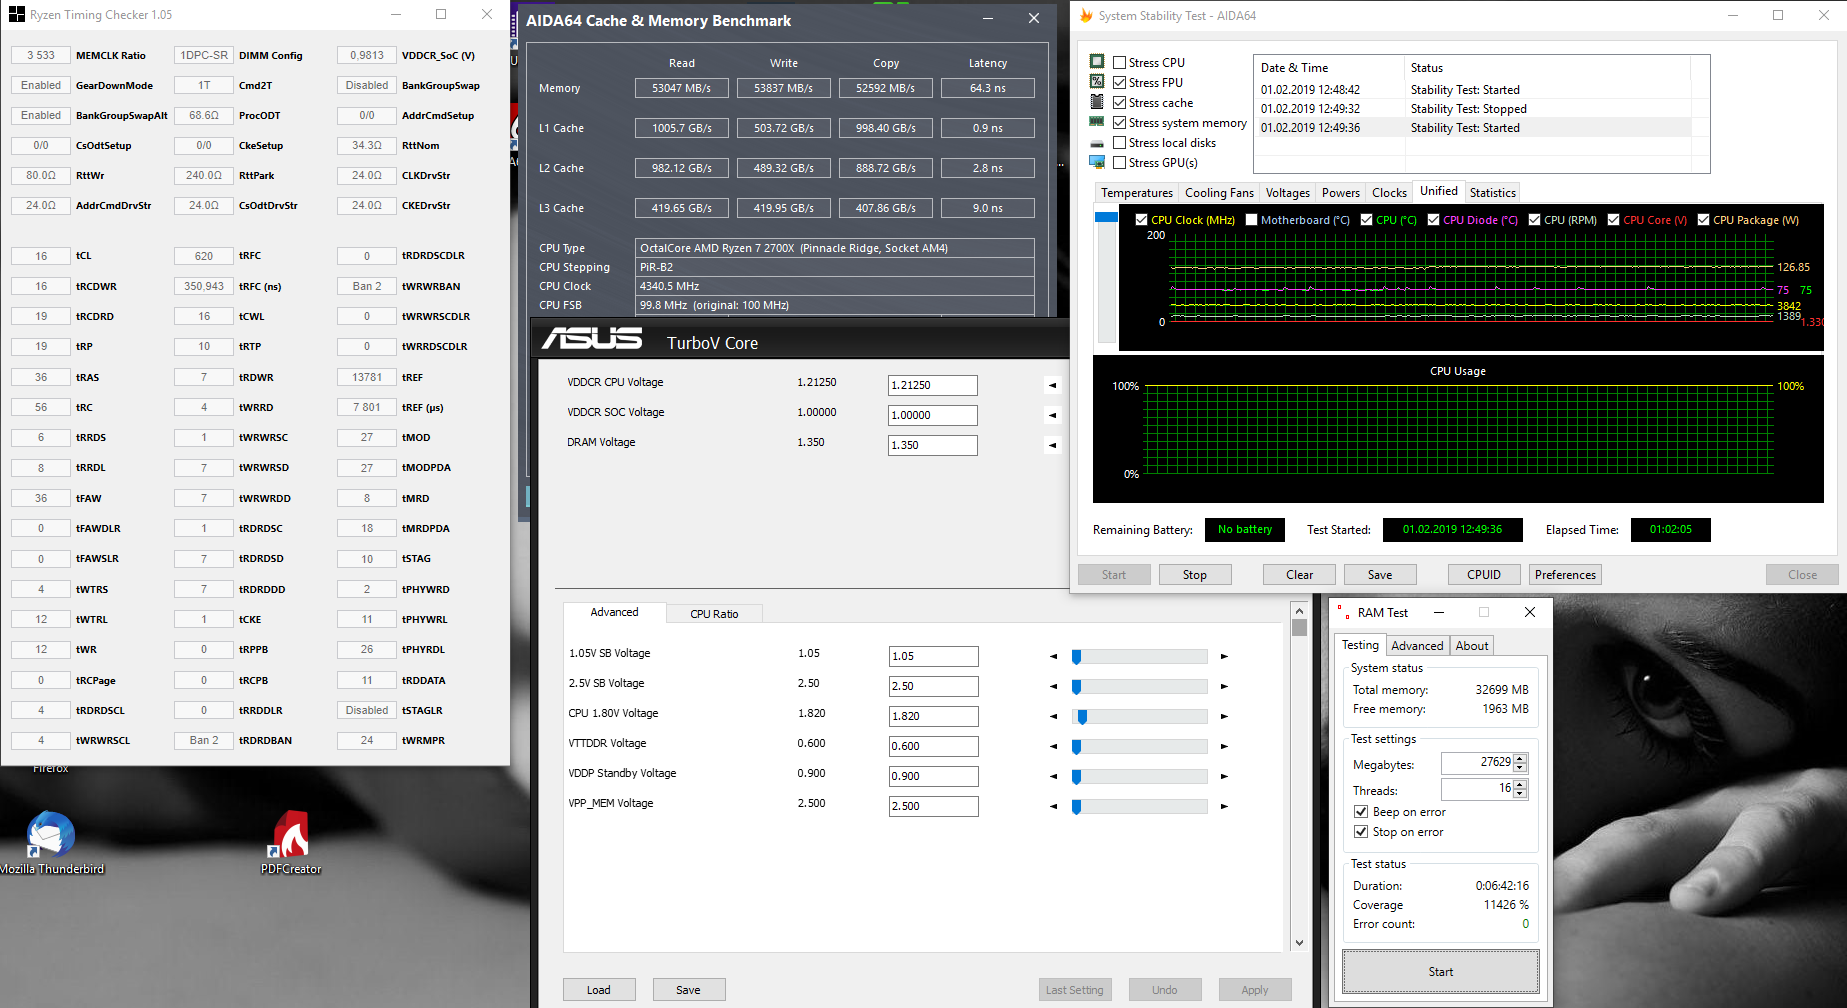Switch to the Temperatures tab
The image size is (1847, 1008).
click(x=1137, y=193)
